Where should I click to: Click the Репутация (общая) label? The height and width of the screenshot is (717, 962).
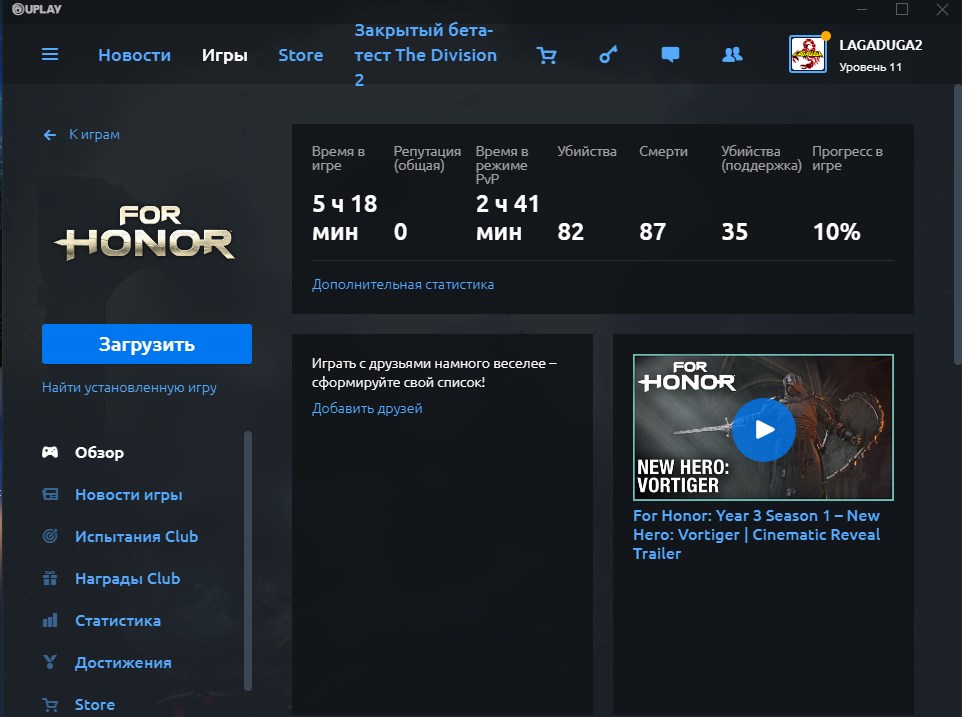pos(427,158)
